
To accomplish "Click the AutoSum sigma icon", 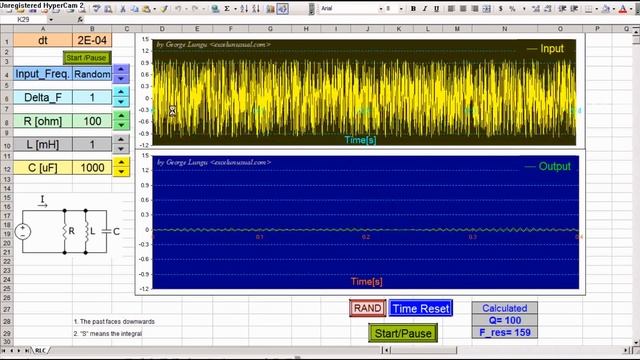I will (x=227, y=8).
